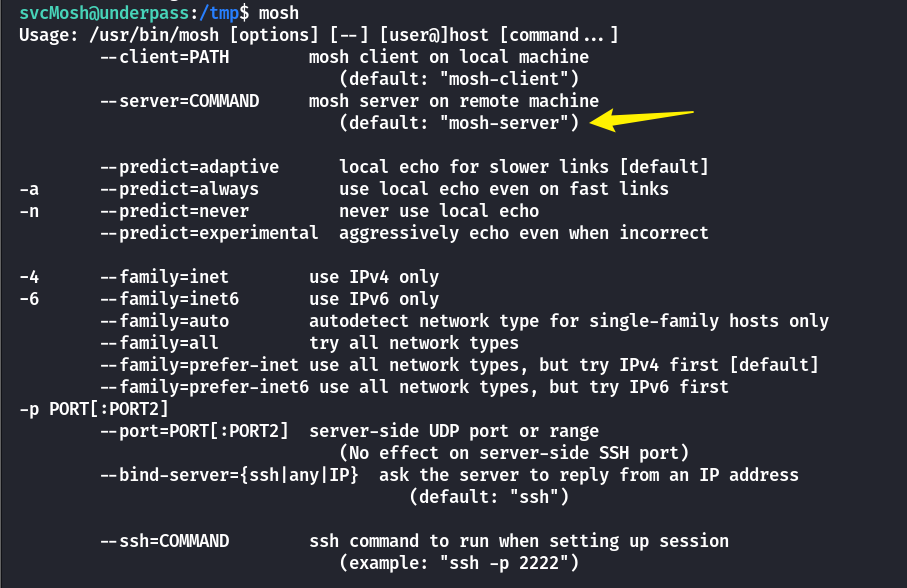Click the svcMosh@underpass prompt text
This screenshot has height=588, width=907.
click(x=104, y=13)
